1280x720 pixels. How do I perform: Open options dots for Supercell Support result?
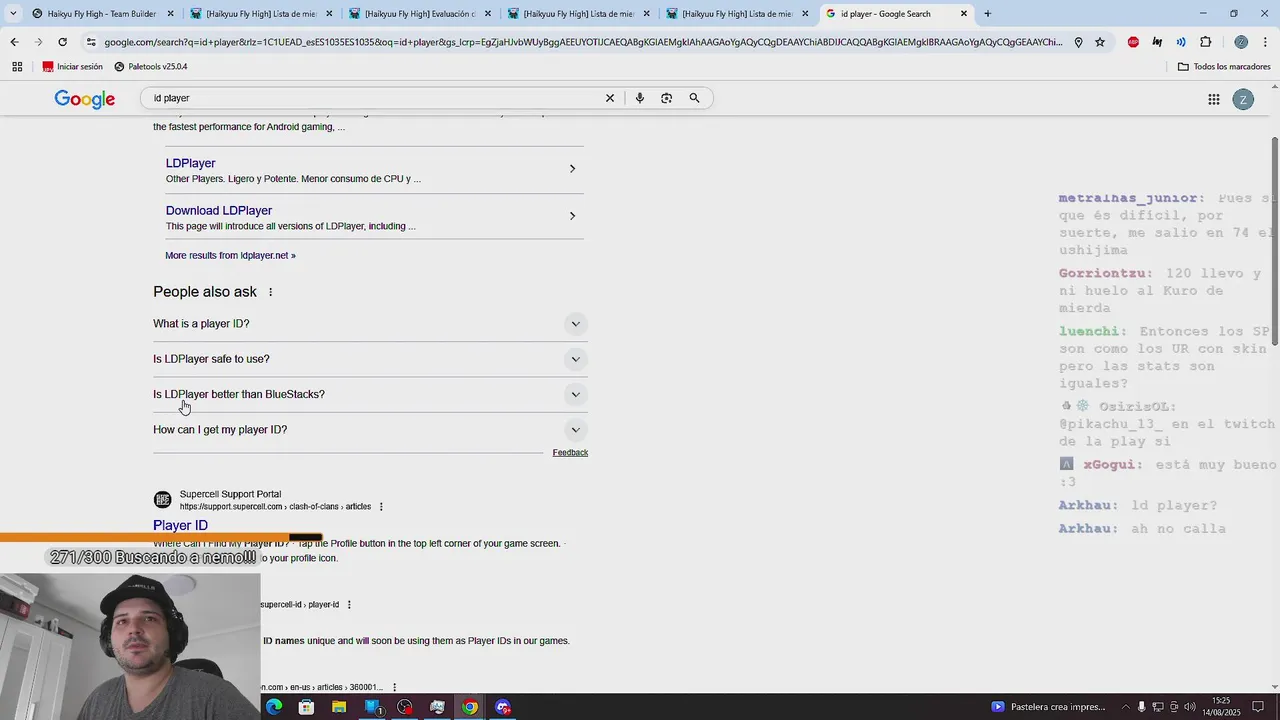click(x=381, y=507)
